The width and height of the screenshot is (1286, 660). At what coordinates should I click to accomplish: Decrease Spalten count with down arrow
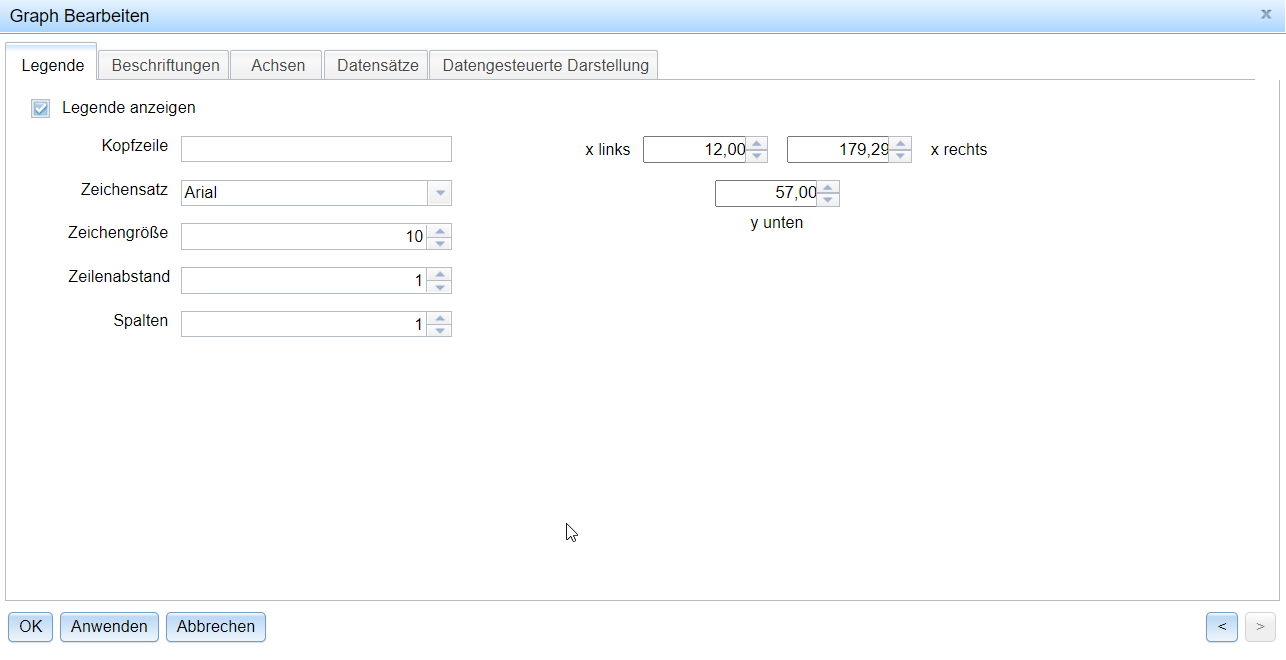tap(440, 331)
